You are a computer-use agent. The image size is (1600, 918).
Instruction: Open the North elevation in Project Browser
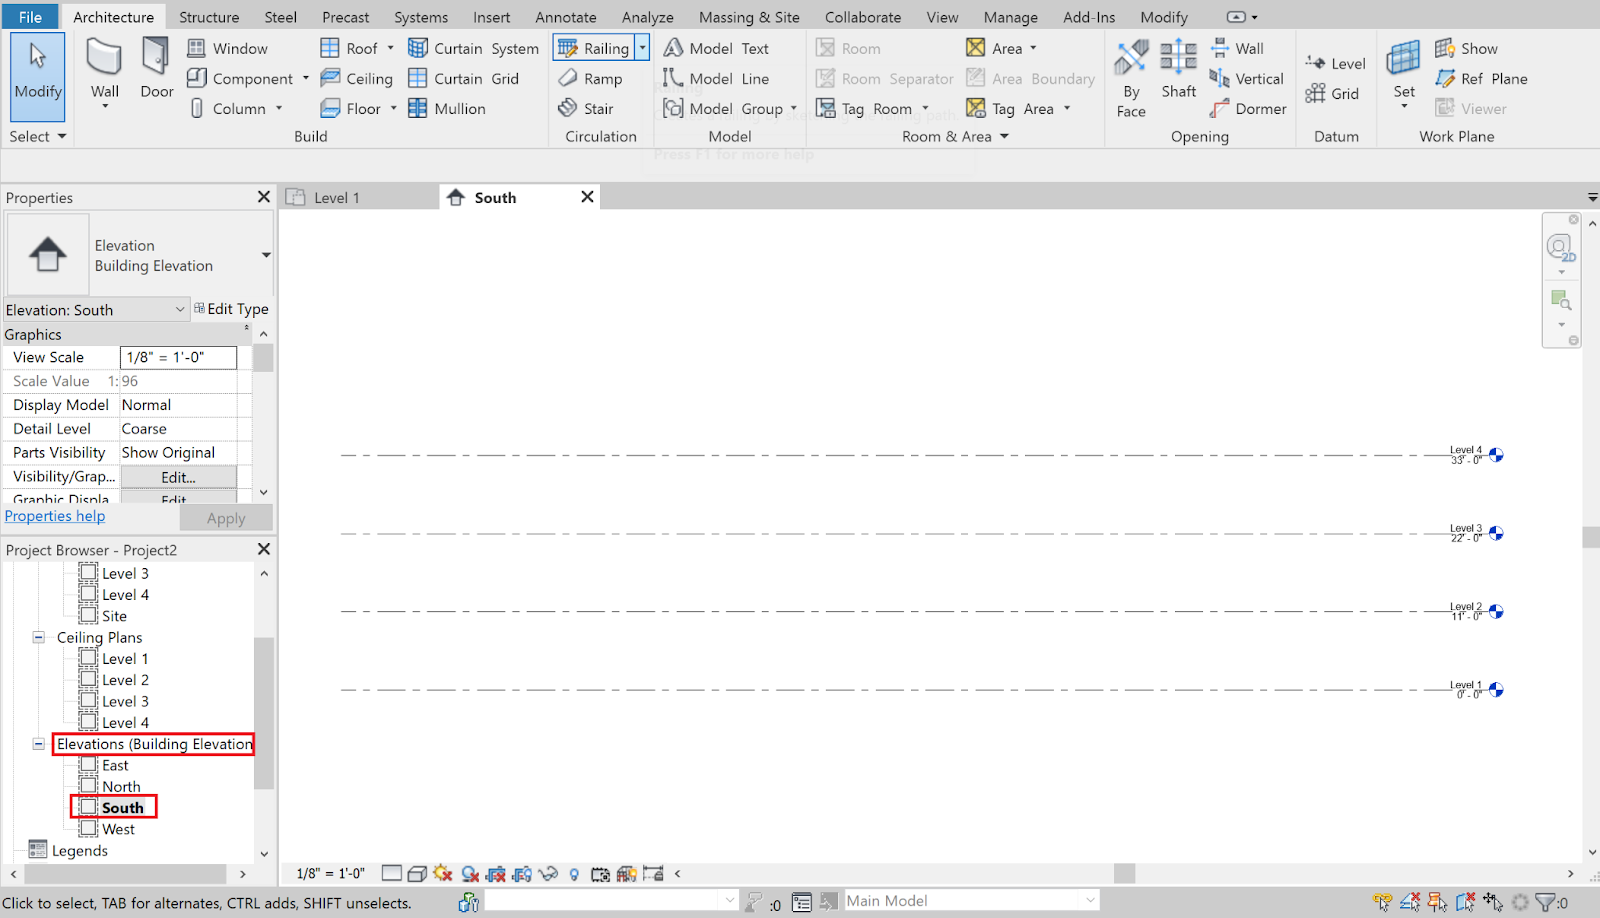pyautogui.click(x=121, y=786)
